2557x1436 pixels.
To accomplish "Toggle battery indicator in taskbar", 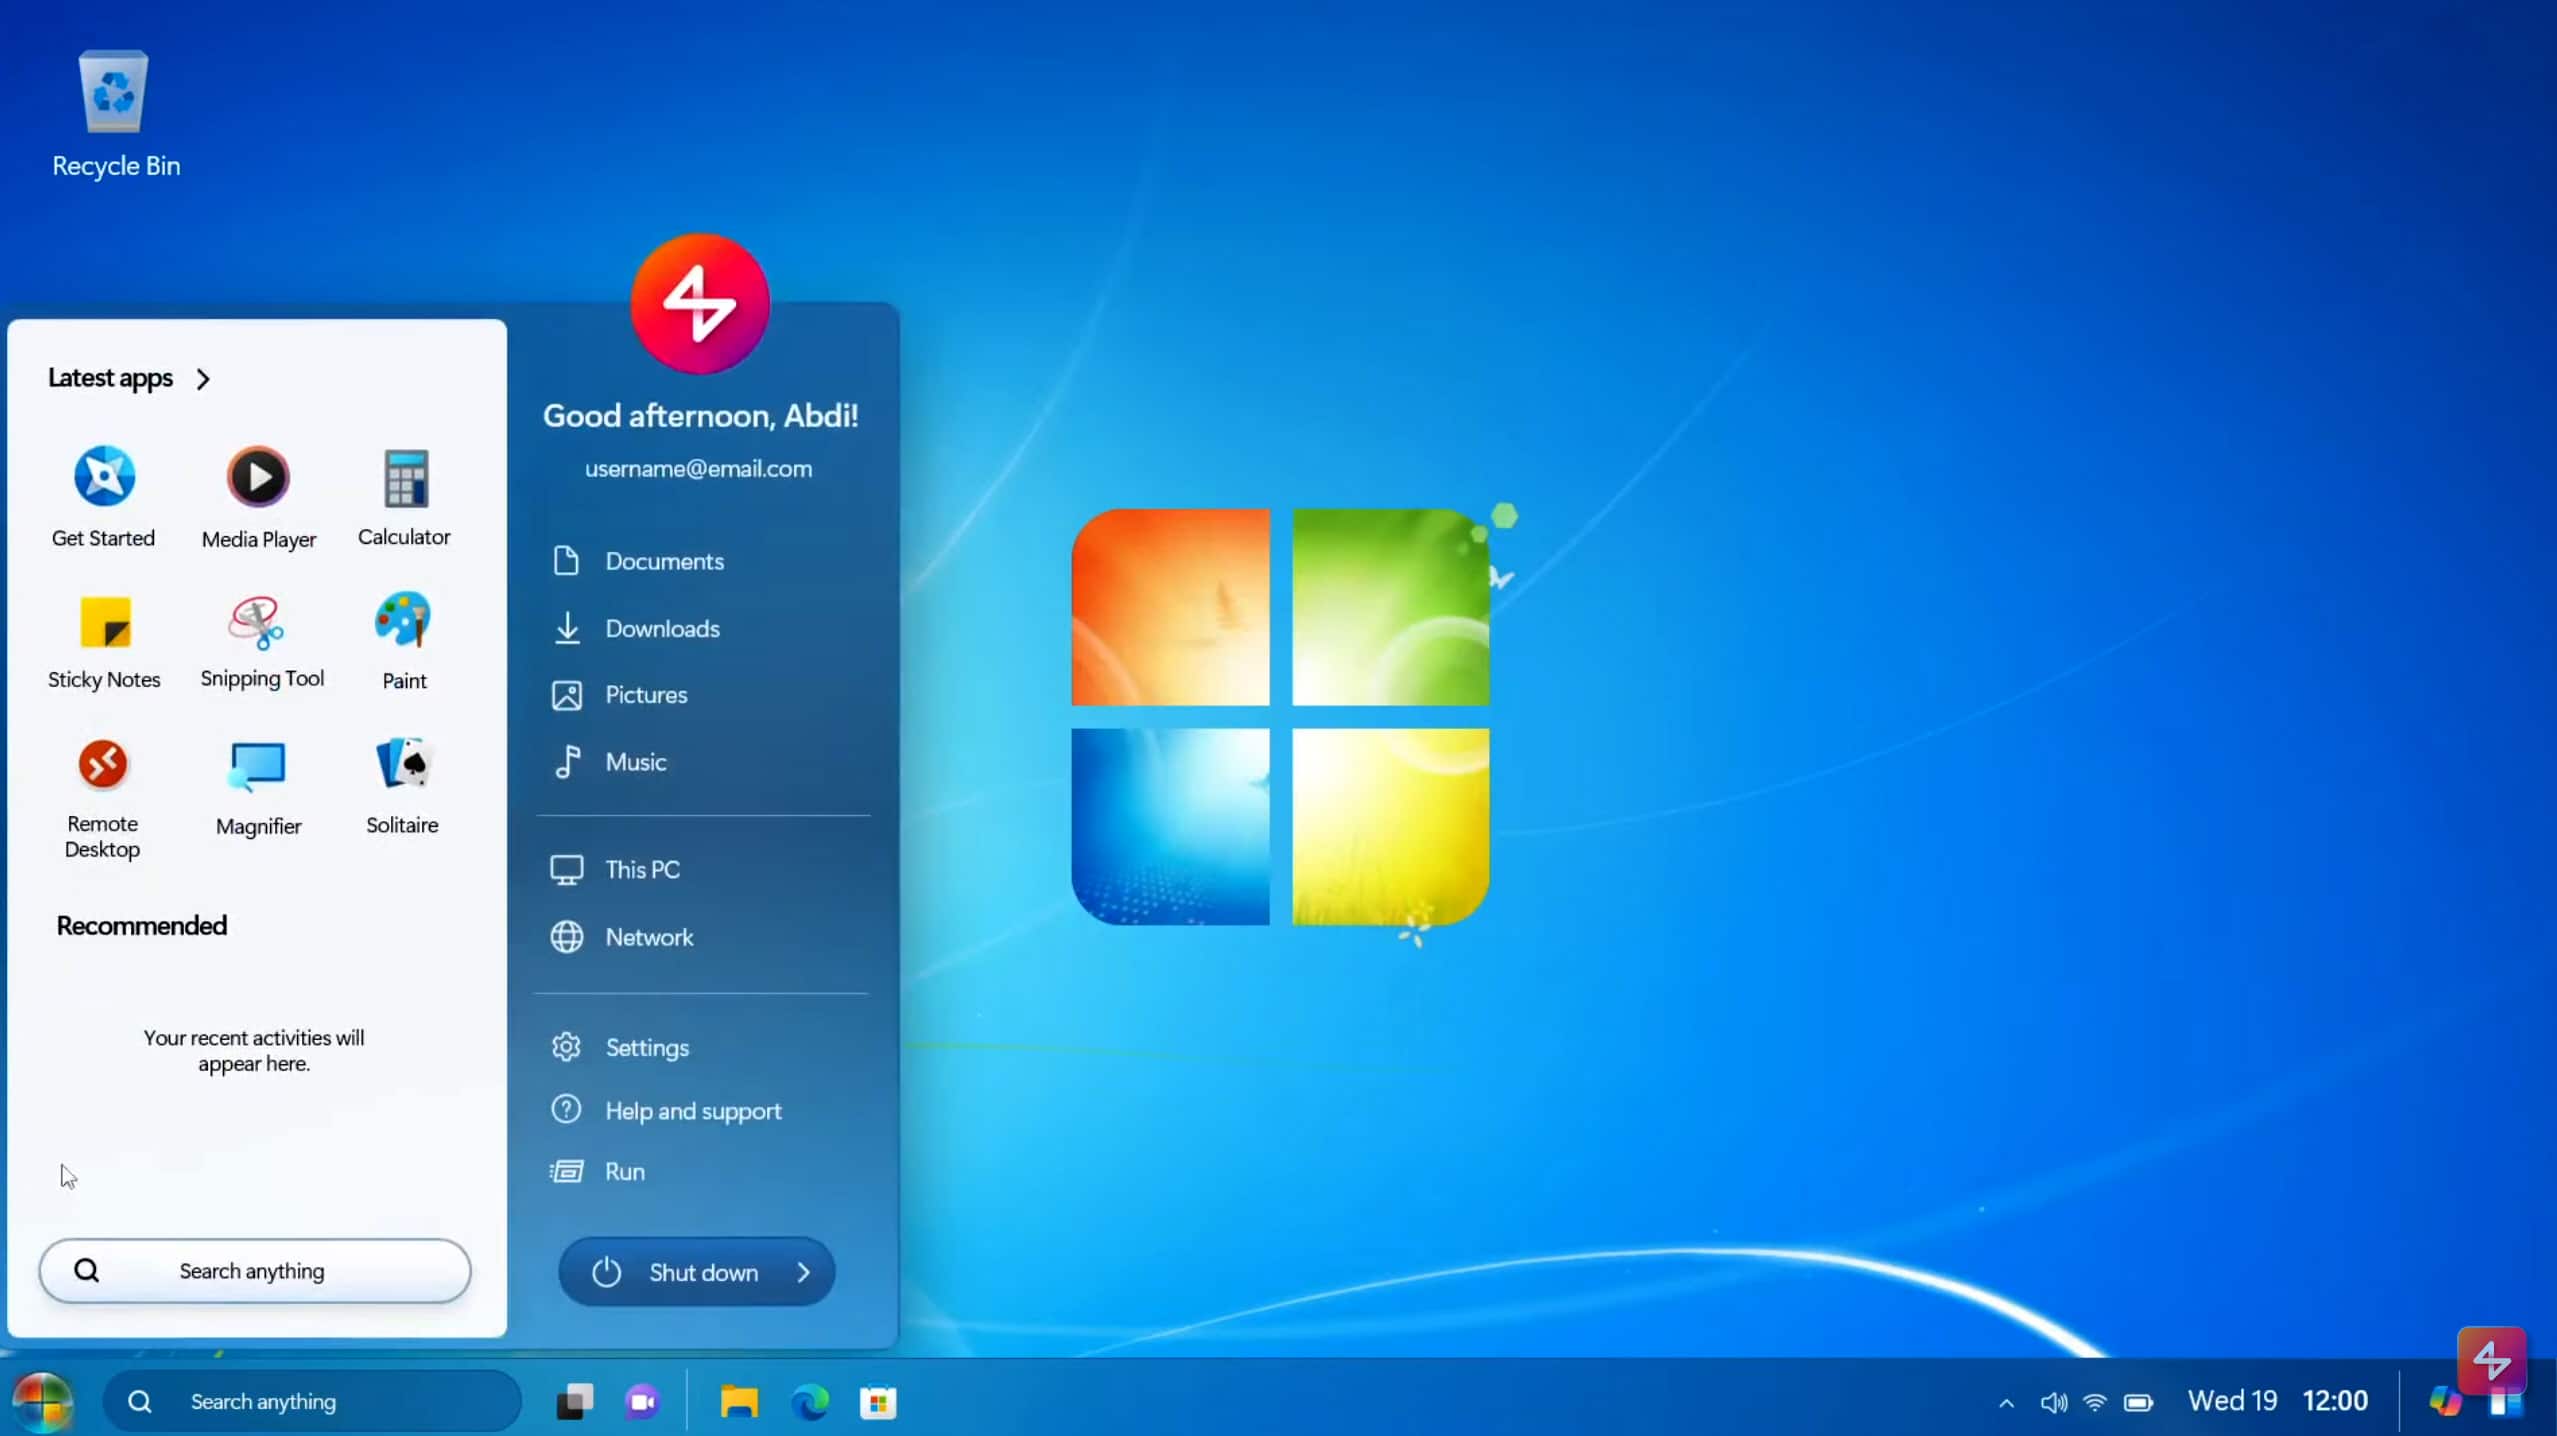I will pyautogui.click(x=2137, y=1401).
